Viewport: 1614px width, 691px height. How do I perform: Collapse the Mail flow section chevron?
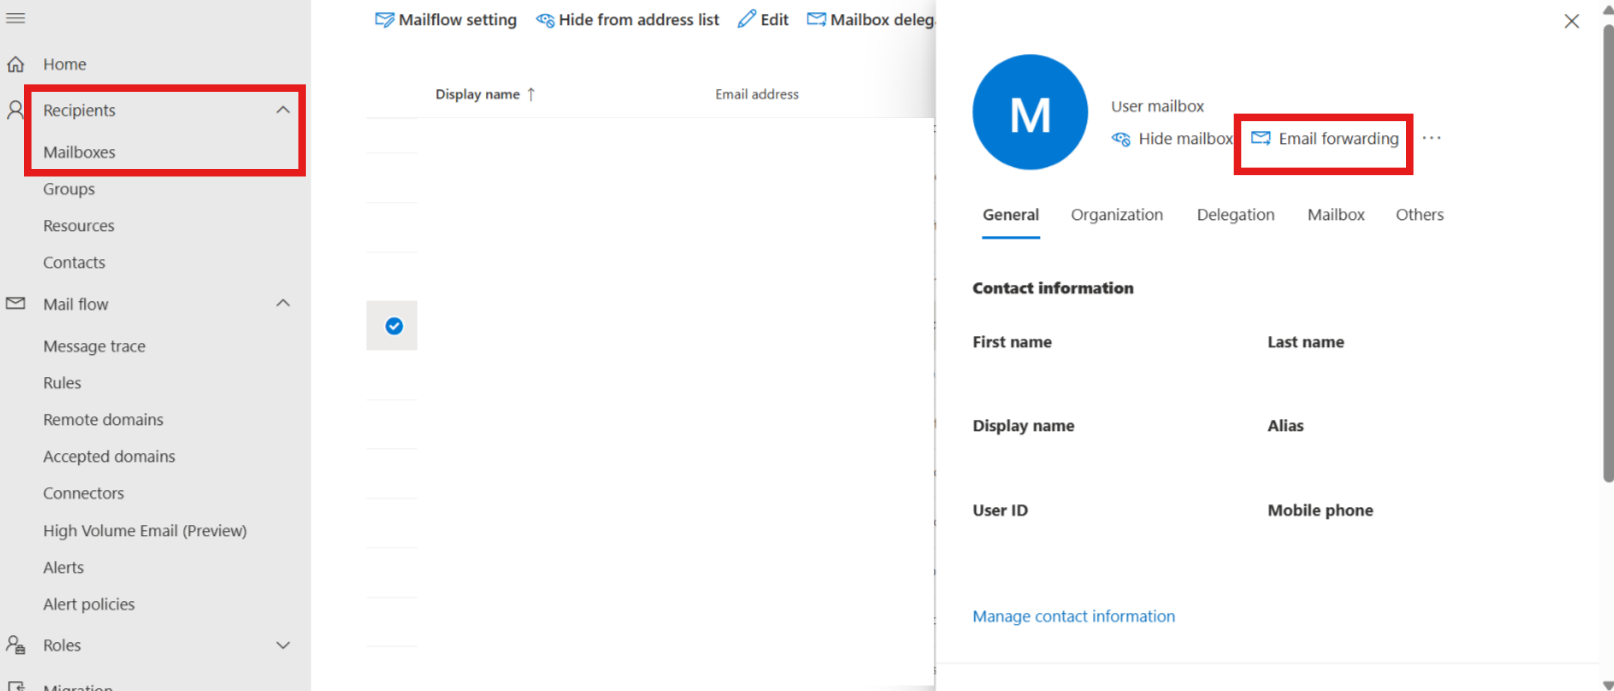point(283,303)
